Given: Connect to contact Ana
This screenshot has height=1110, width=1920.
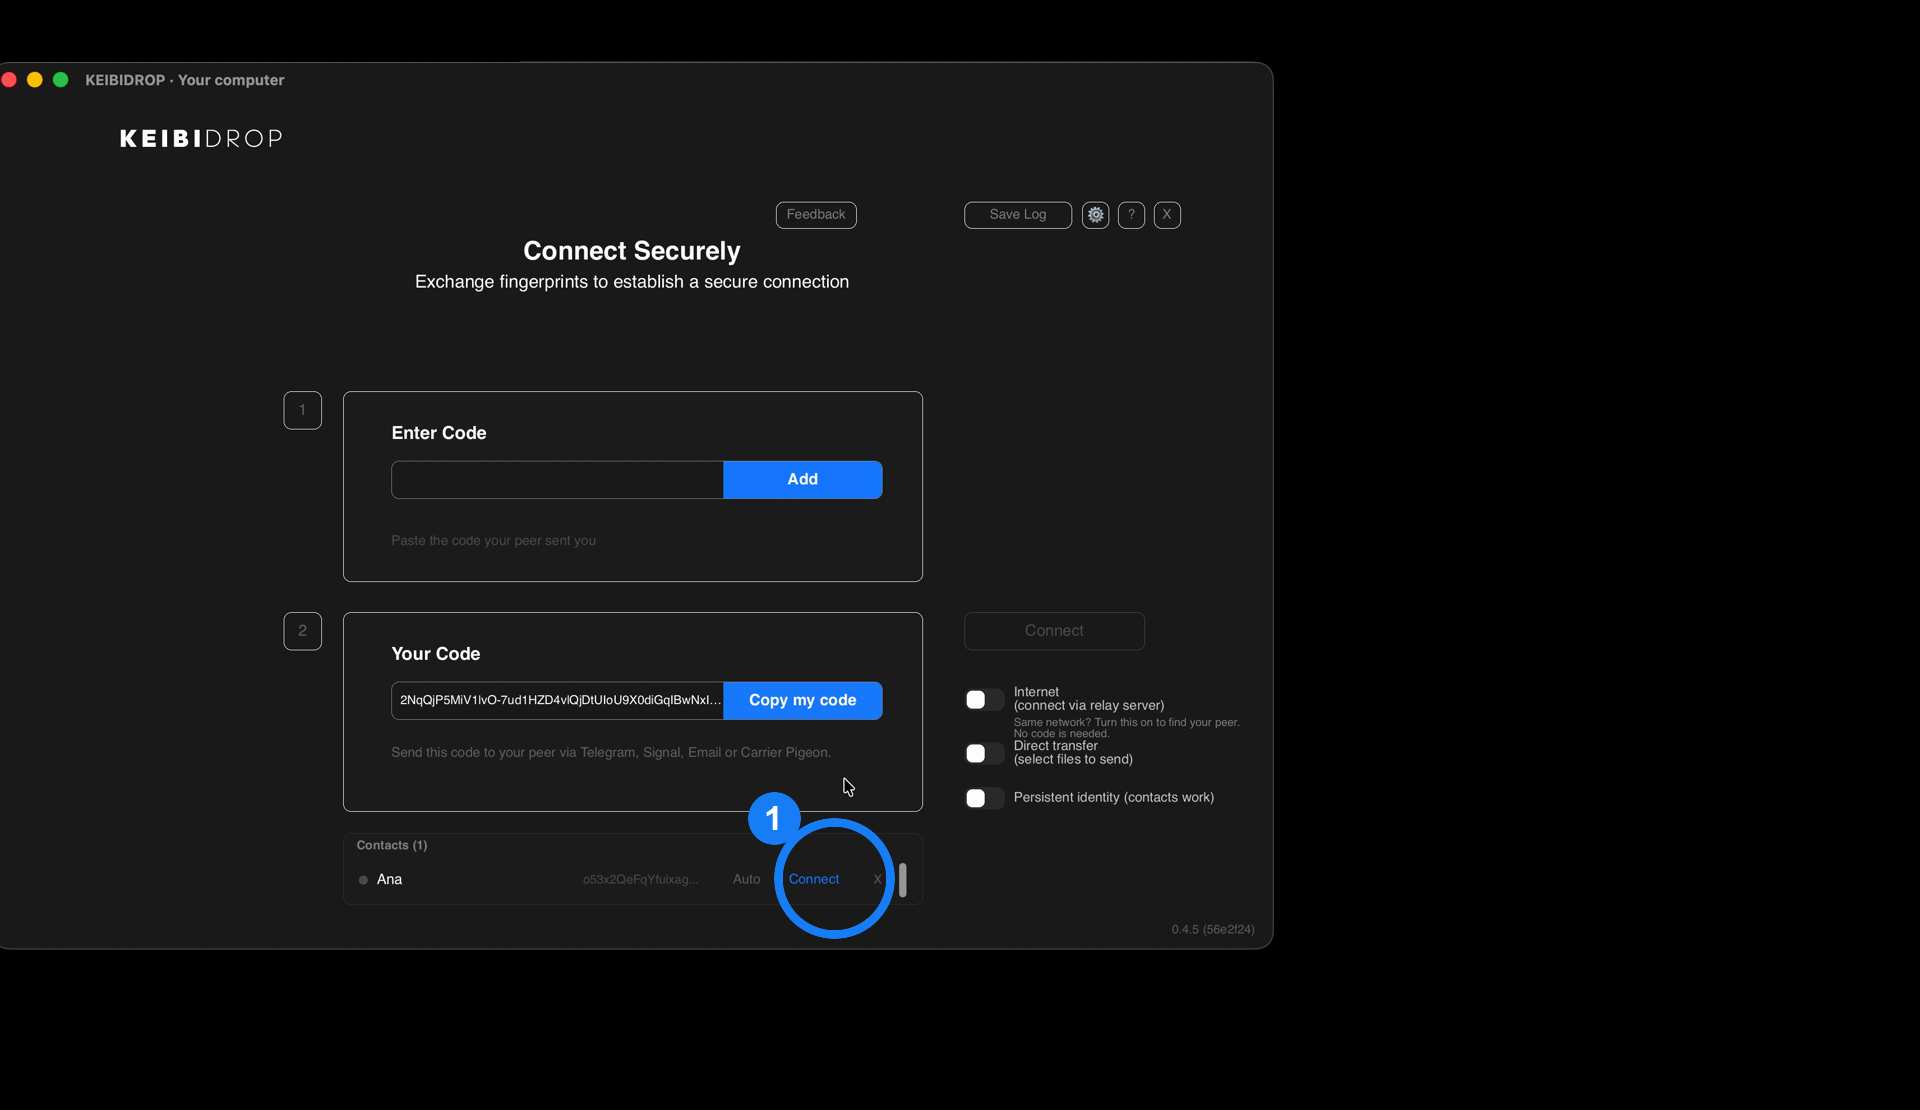Looking at the screenshot, I should [x=814, y=880].
